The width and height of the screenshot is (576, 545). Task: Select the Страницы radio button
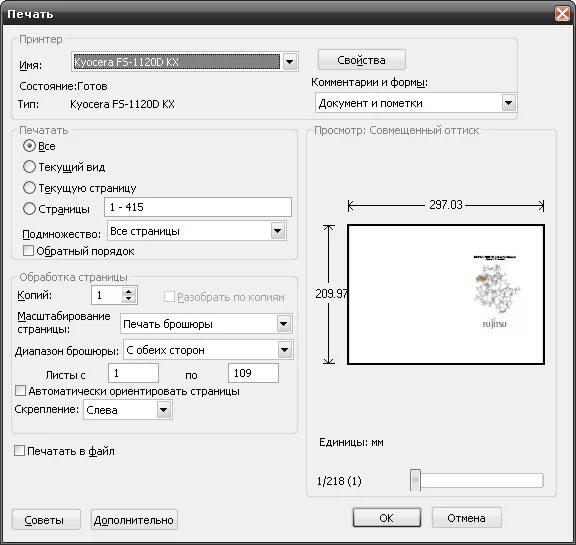(29, 209)
